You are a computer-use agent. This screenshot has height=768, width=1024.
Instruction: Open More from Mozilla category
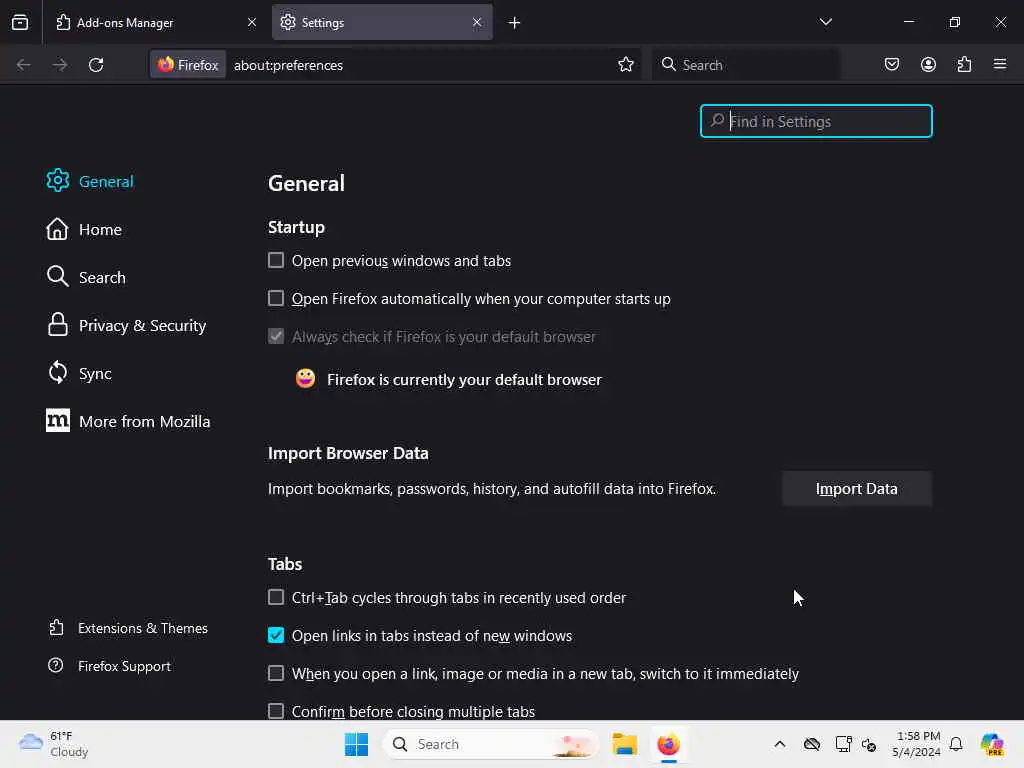pyautogui.click(x=128, y=421)
